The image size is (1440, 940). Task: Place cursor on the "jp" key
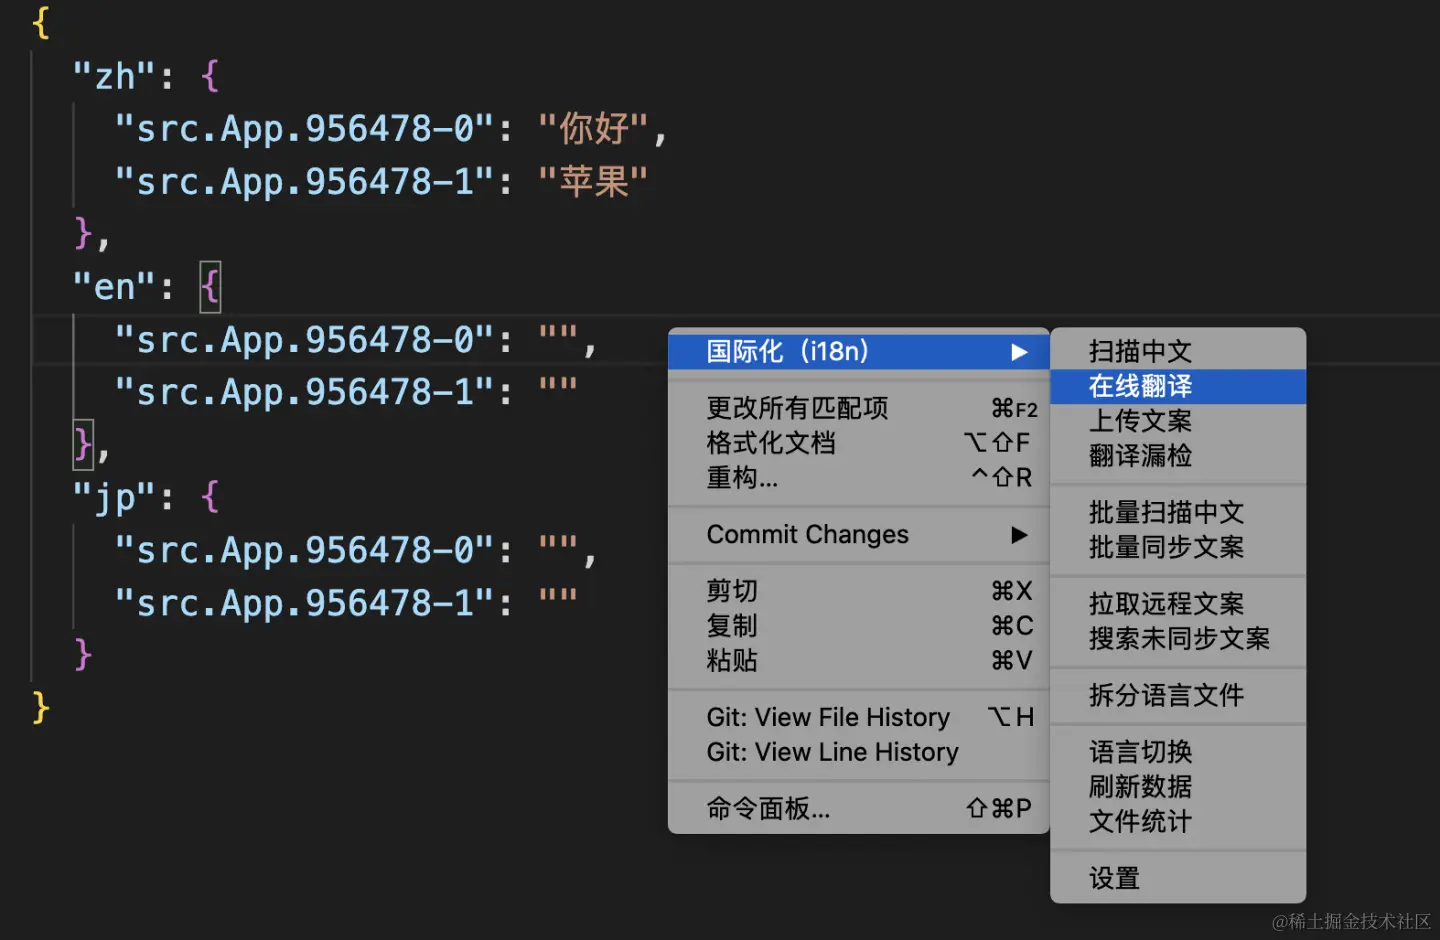(x=114, y=498)
